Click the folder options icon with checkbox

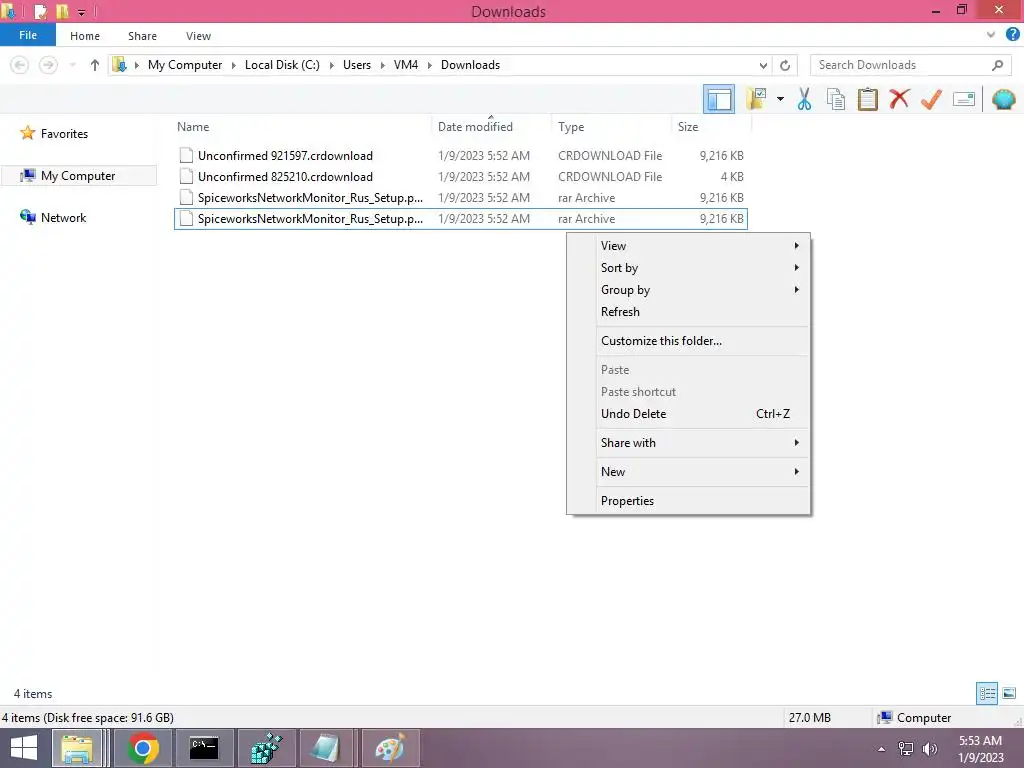click(x=756, y=99)
